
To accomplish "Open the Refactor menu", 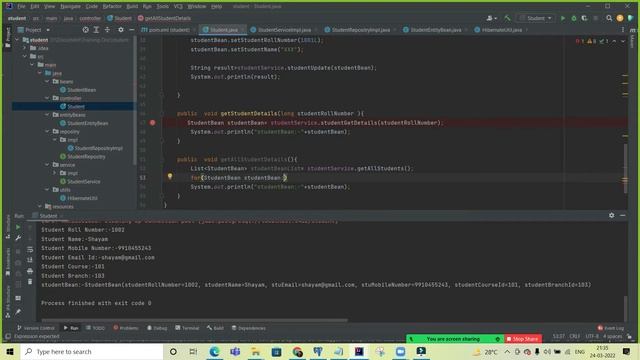I will pyautogui.click(x=112, y=7).
